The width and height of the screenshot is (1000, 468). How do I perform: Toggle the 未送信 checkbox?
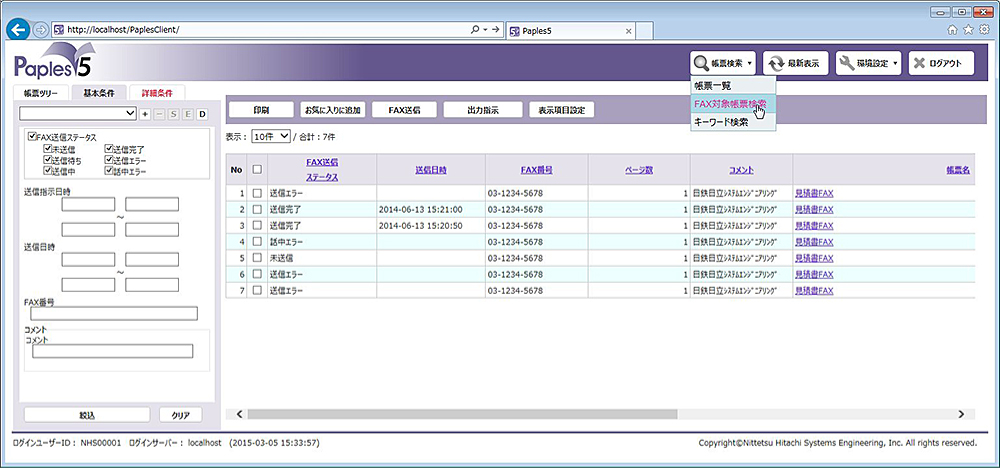point(47,149)
